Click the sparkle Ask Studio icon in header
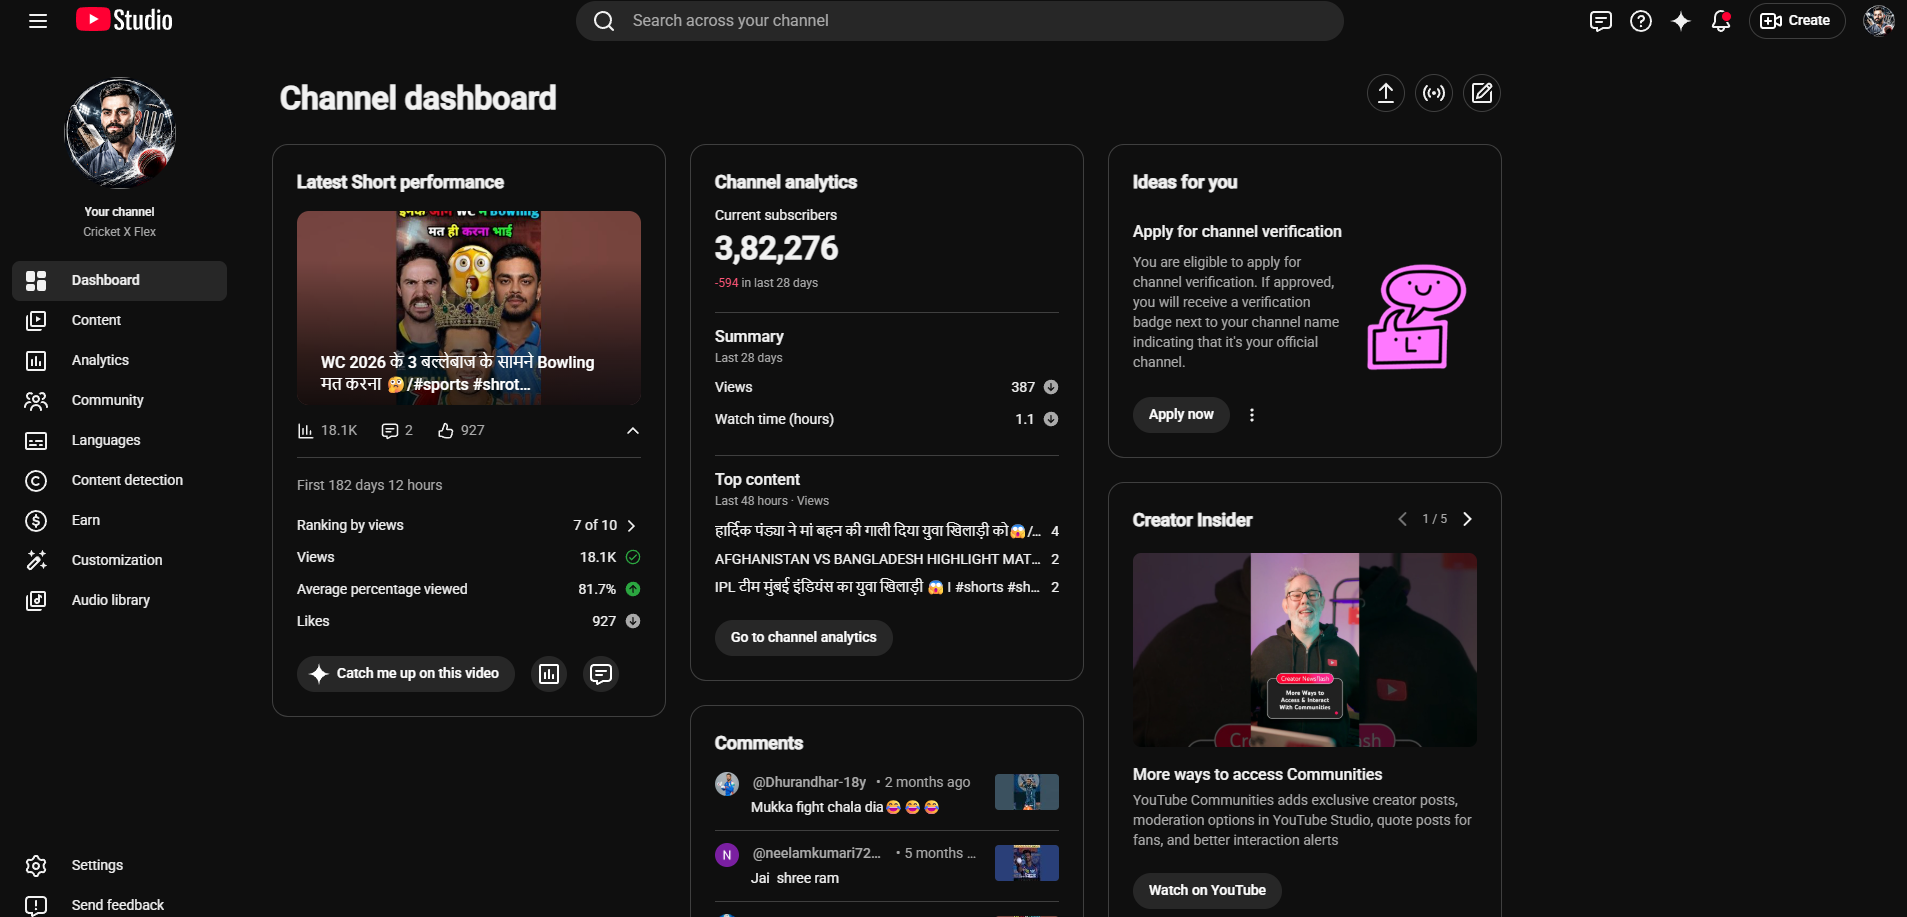The image size is (1907, 917). click(x=1681, y=21)
